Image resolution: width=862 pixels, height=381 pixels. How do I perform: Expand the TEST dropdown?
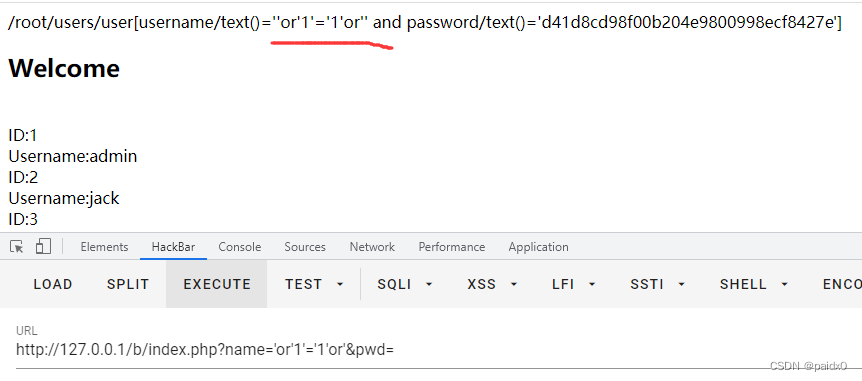(x=314, y=284)
